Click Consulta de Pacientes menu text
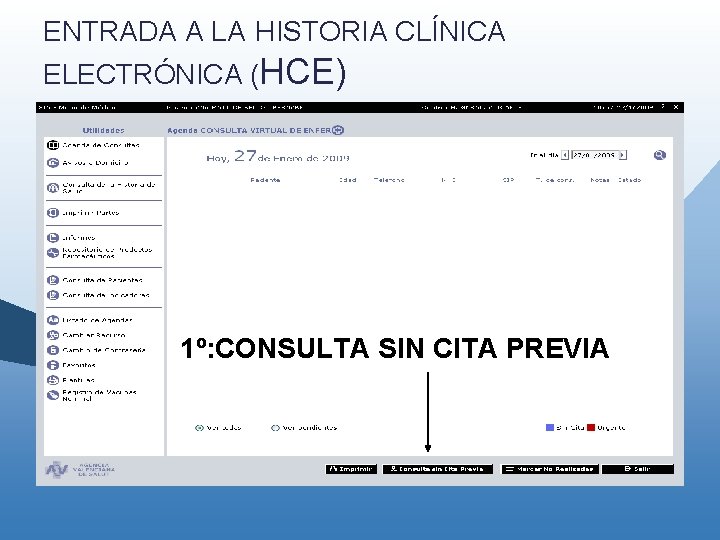The width and height of the screenshot is (720, 540). 102,280
